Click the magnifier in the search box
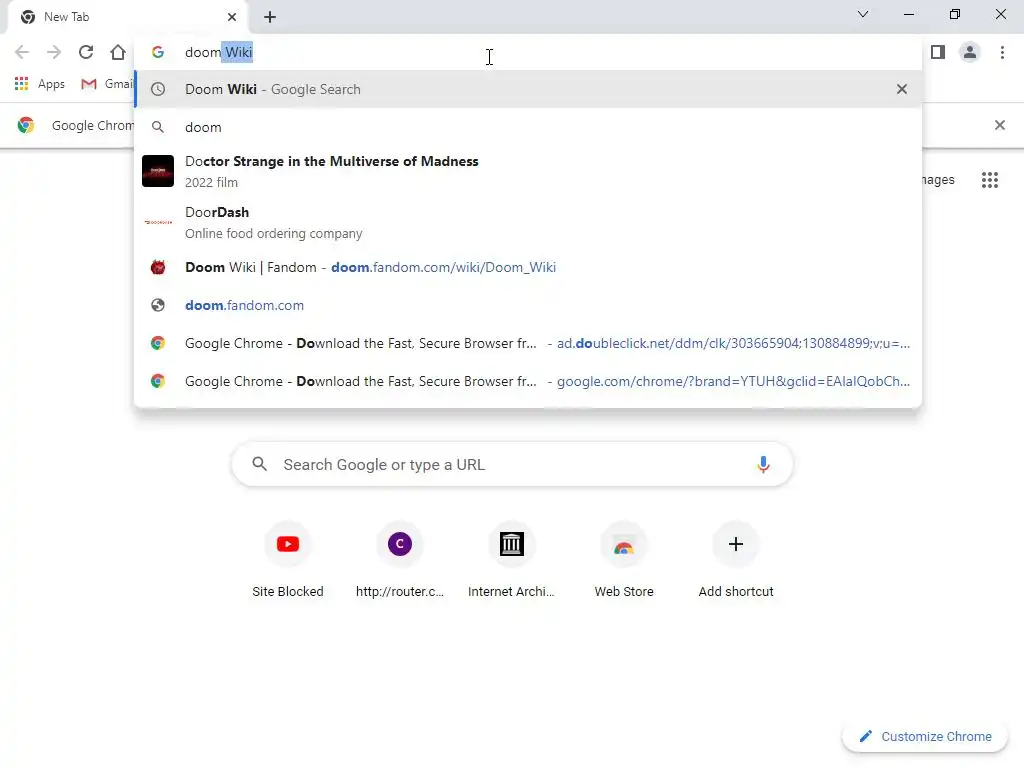Viewport: 1024px width, 768px height. [259, 464]
